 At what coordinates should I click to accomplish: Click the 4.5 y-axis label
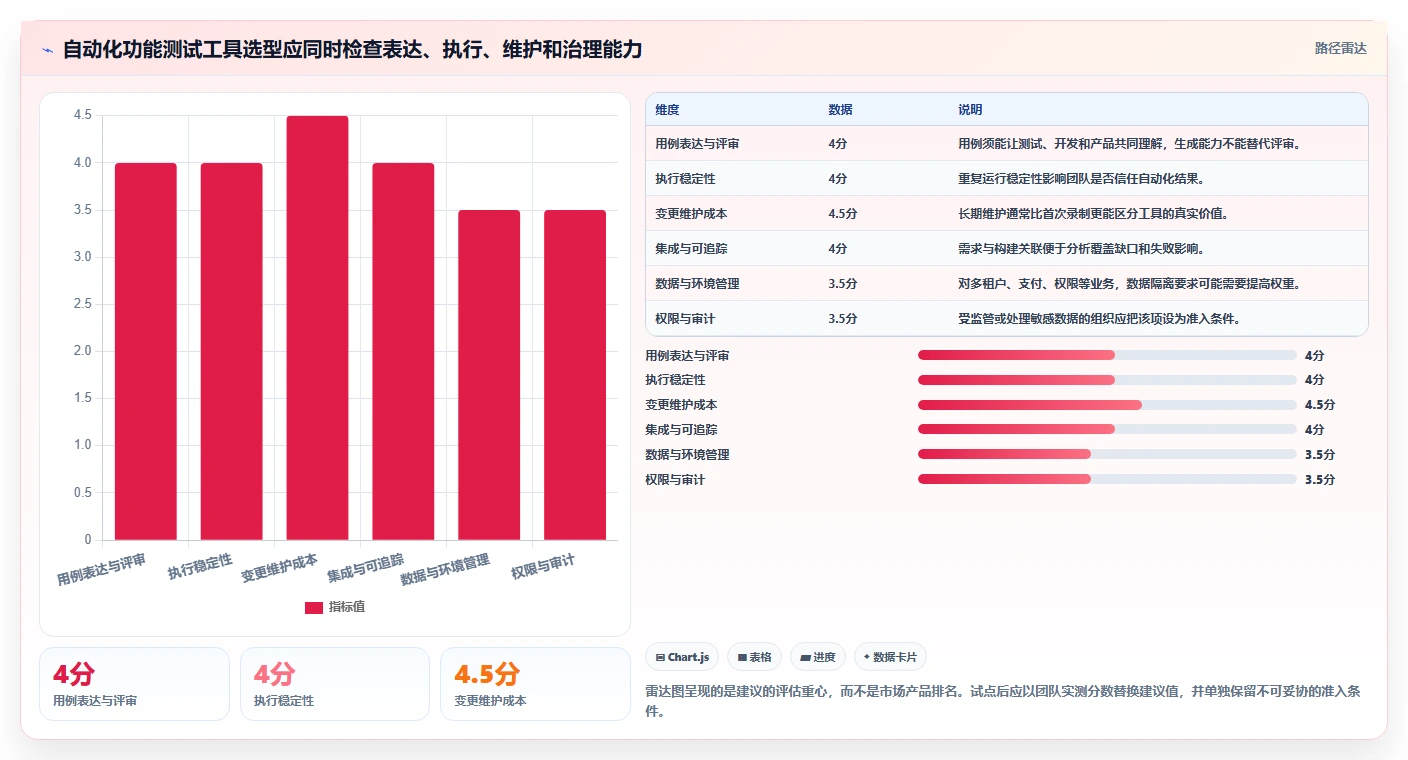pyautogui.click(x=82, y=116)
